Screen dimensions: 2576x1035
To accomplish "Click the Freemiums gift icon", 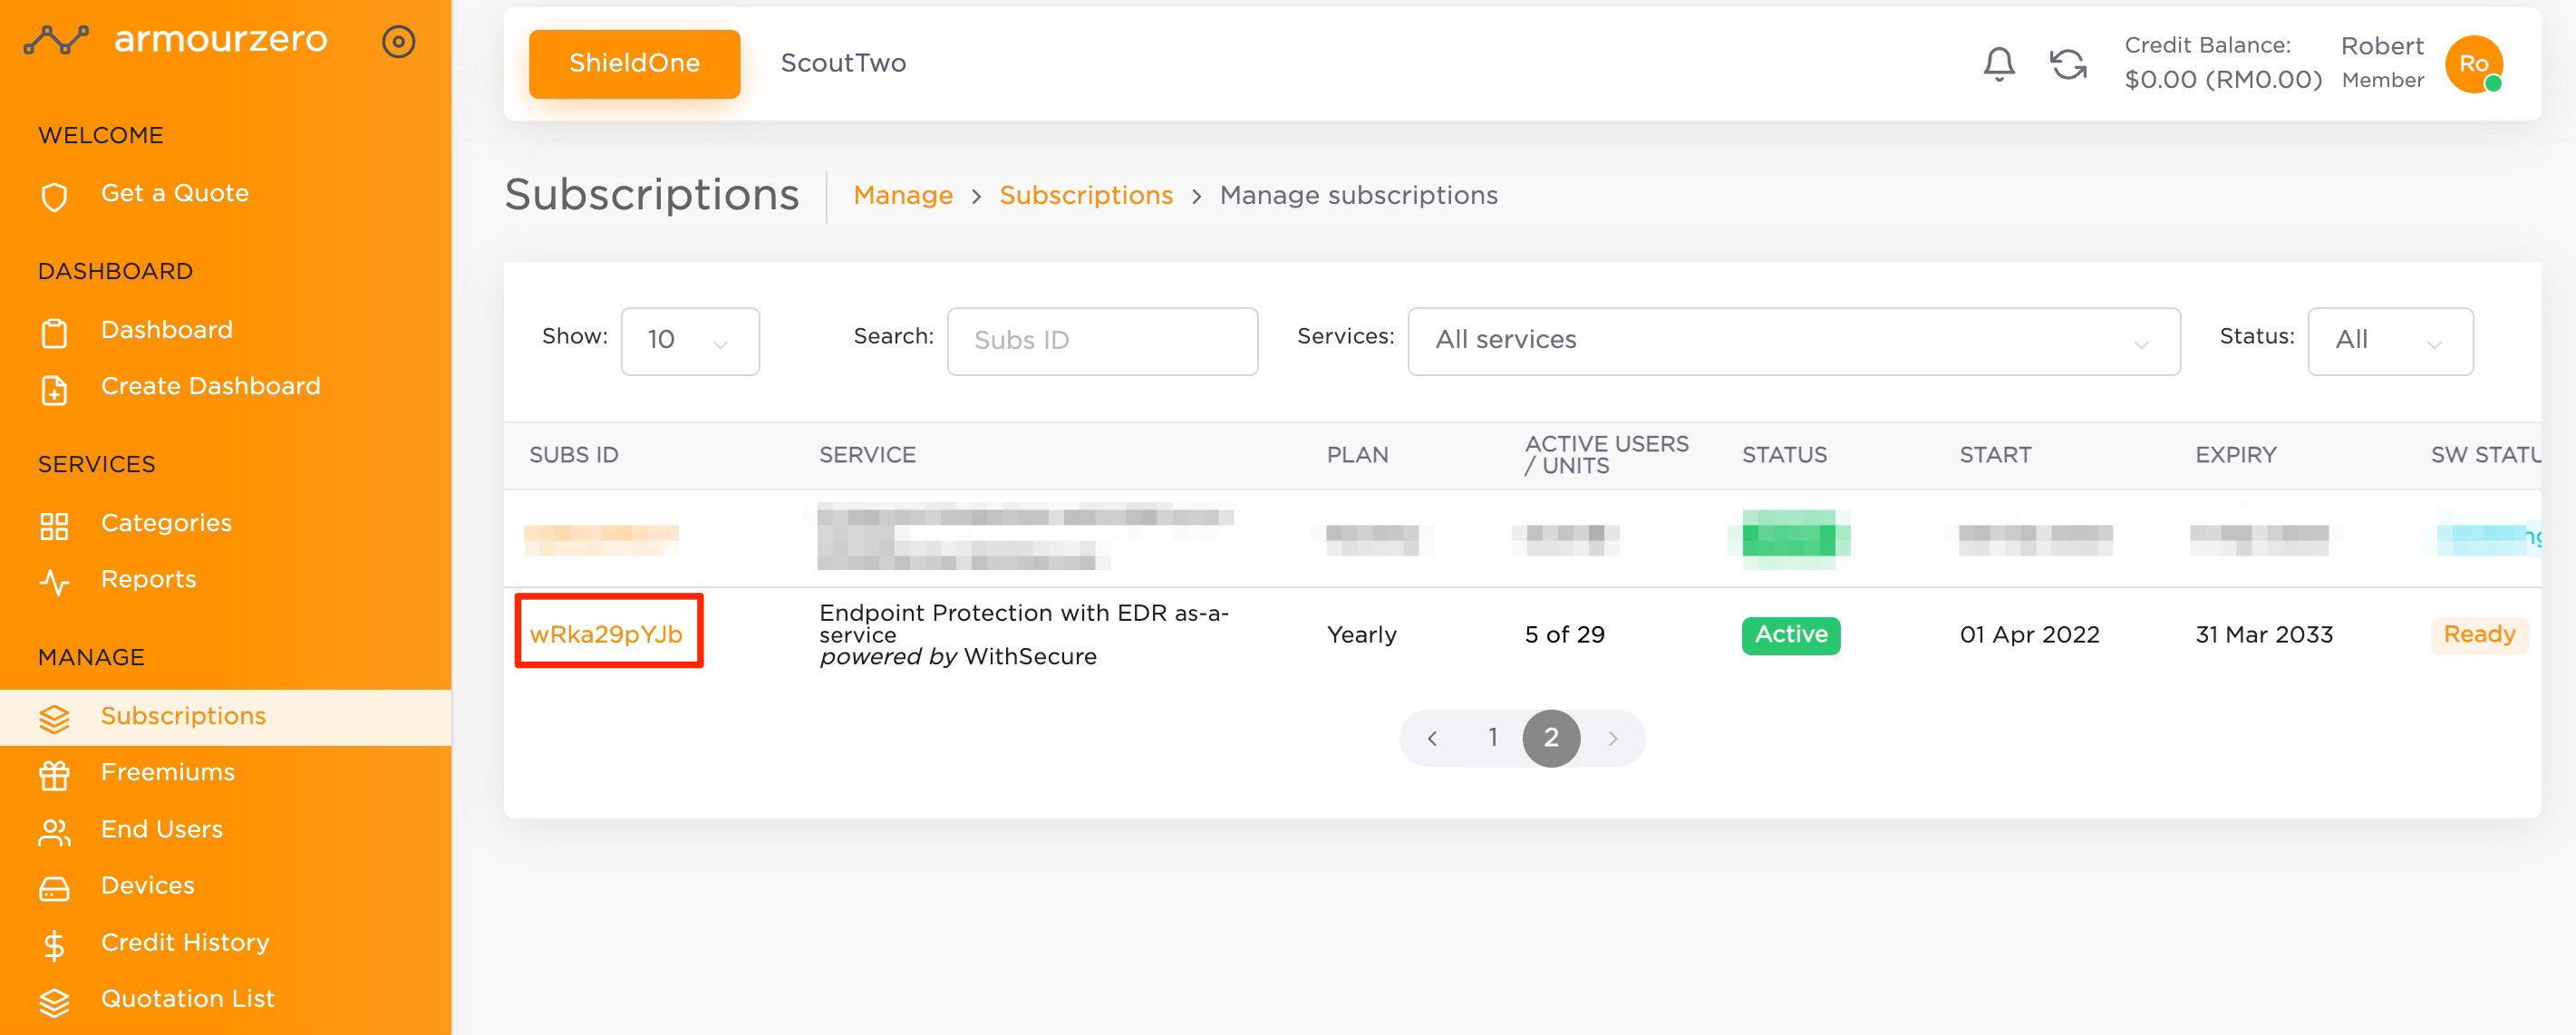I will [54, 774].
